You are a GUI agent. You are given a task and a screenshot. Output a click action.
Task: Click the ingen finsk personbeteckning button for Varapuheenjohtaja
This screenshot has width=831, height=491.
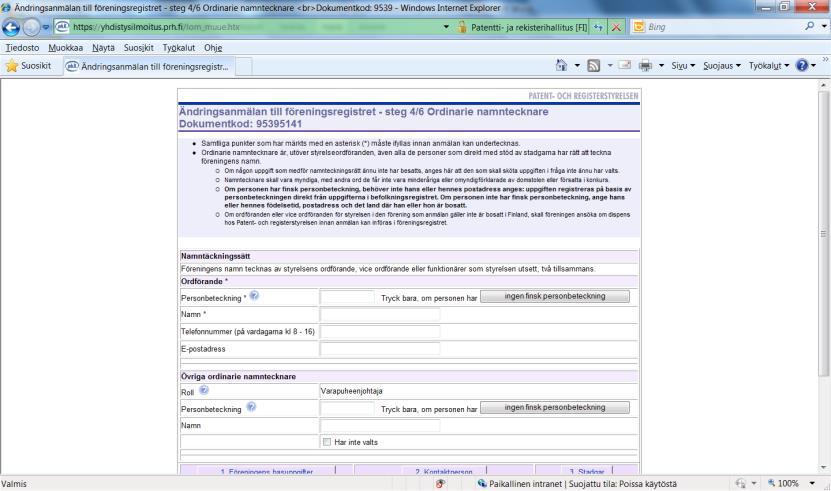[x=555, y=408]
